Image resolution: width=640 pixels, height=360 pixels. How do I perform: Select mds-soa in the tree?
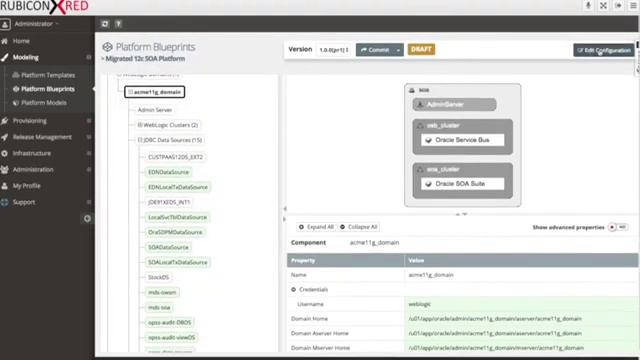coord(159,307)
